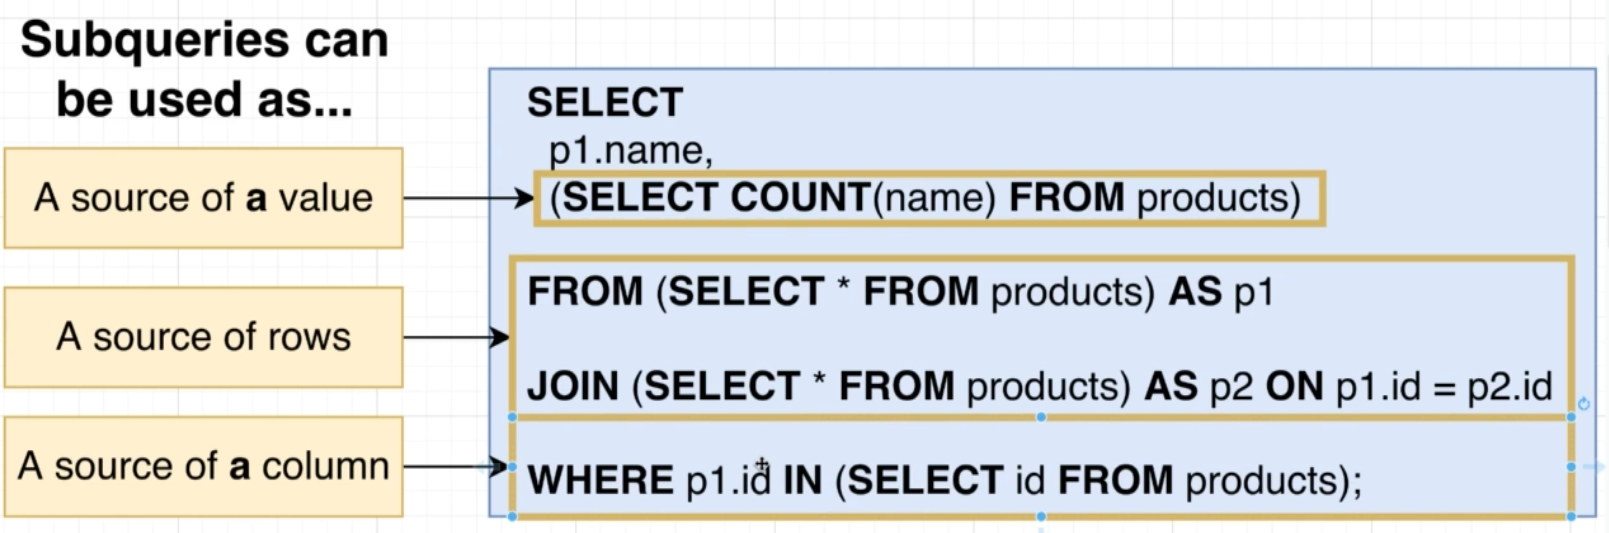The image size is (1609, 533).
Task: Click the JOIN ... ON p1.id = p2.id line
Action: click(x=1038, y=386)
